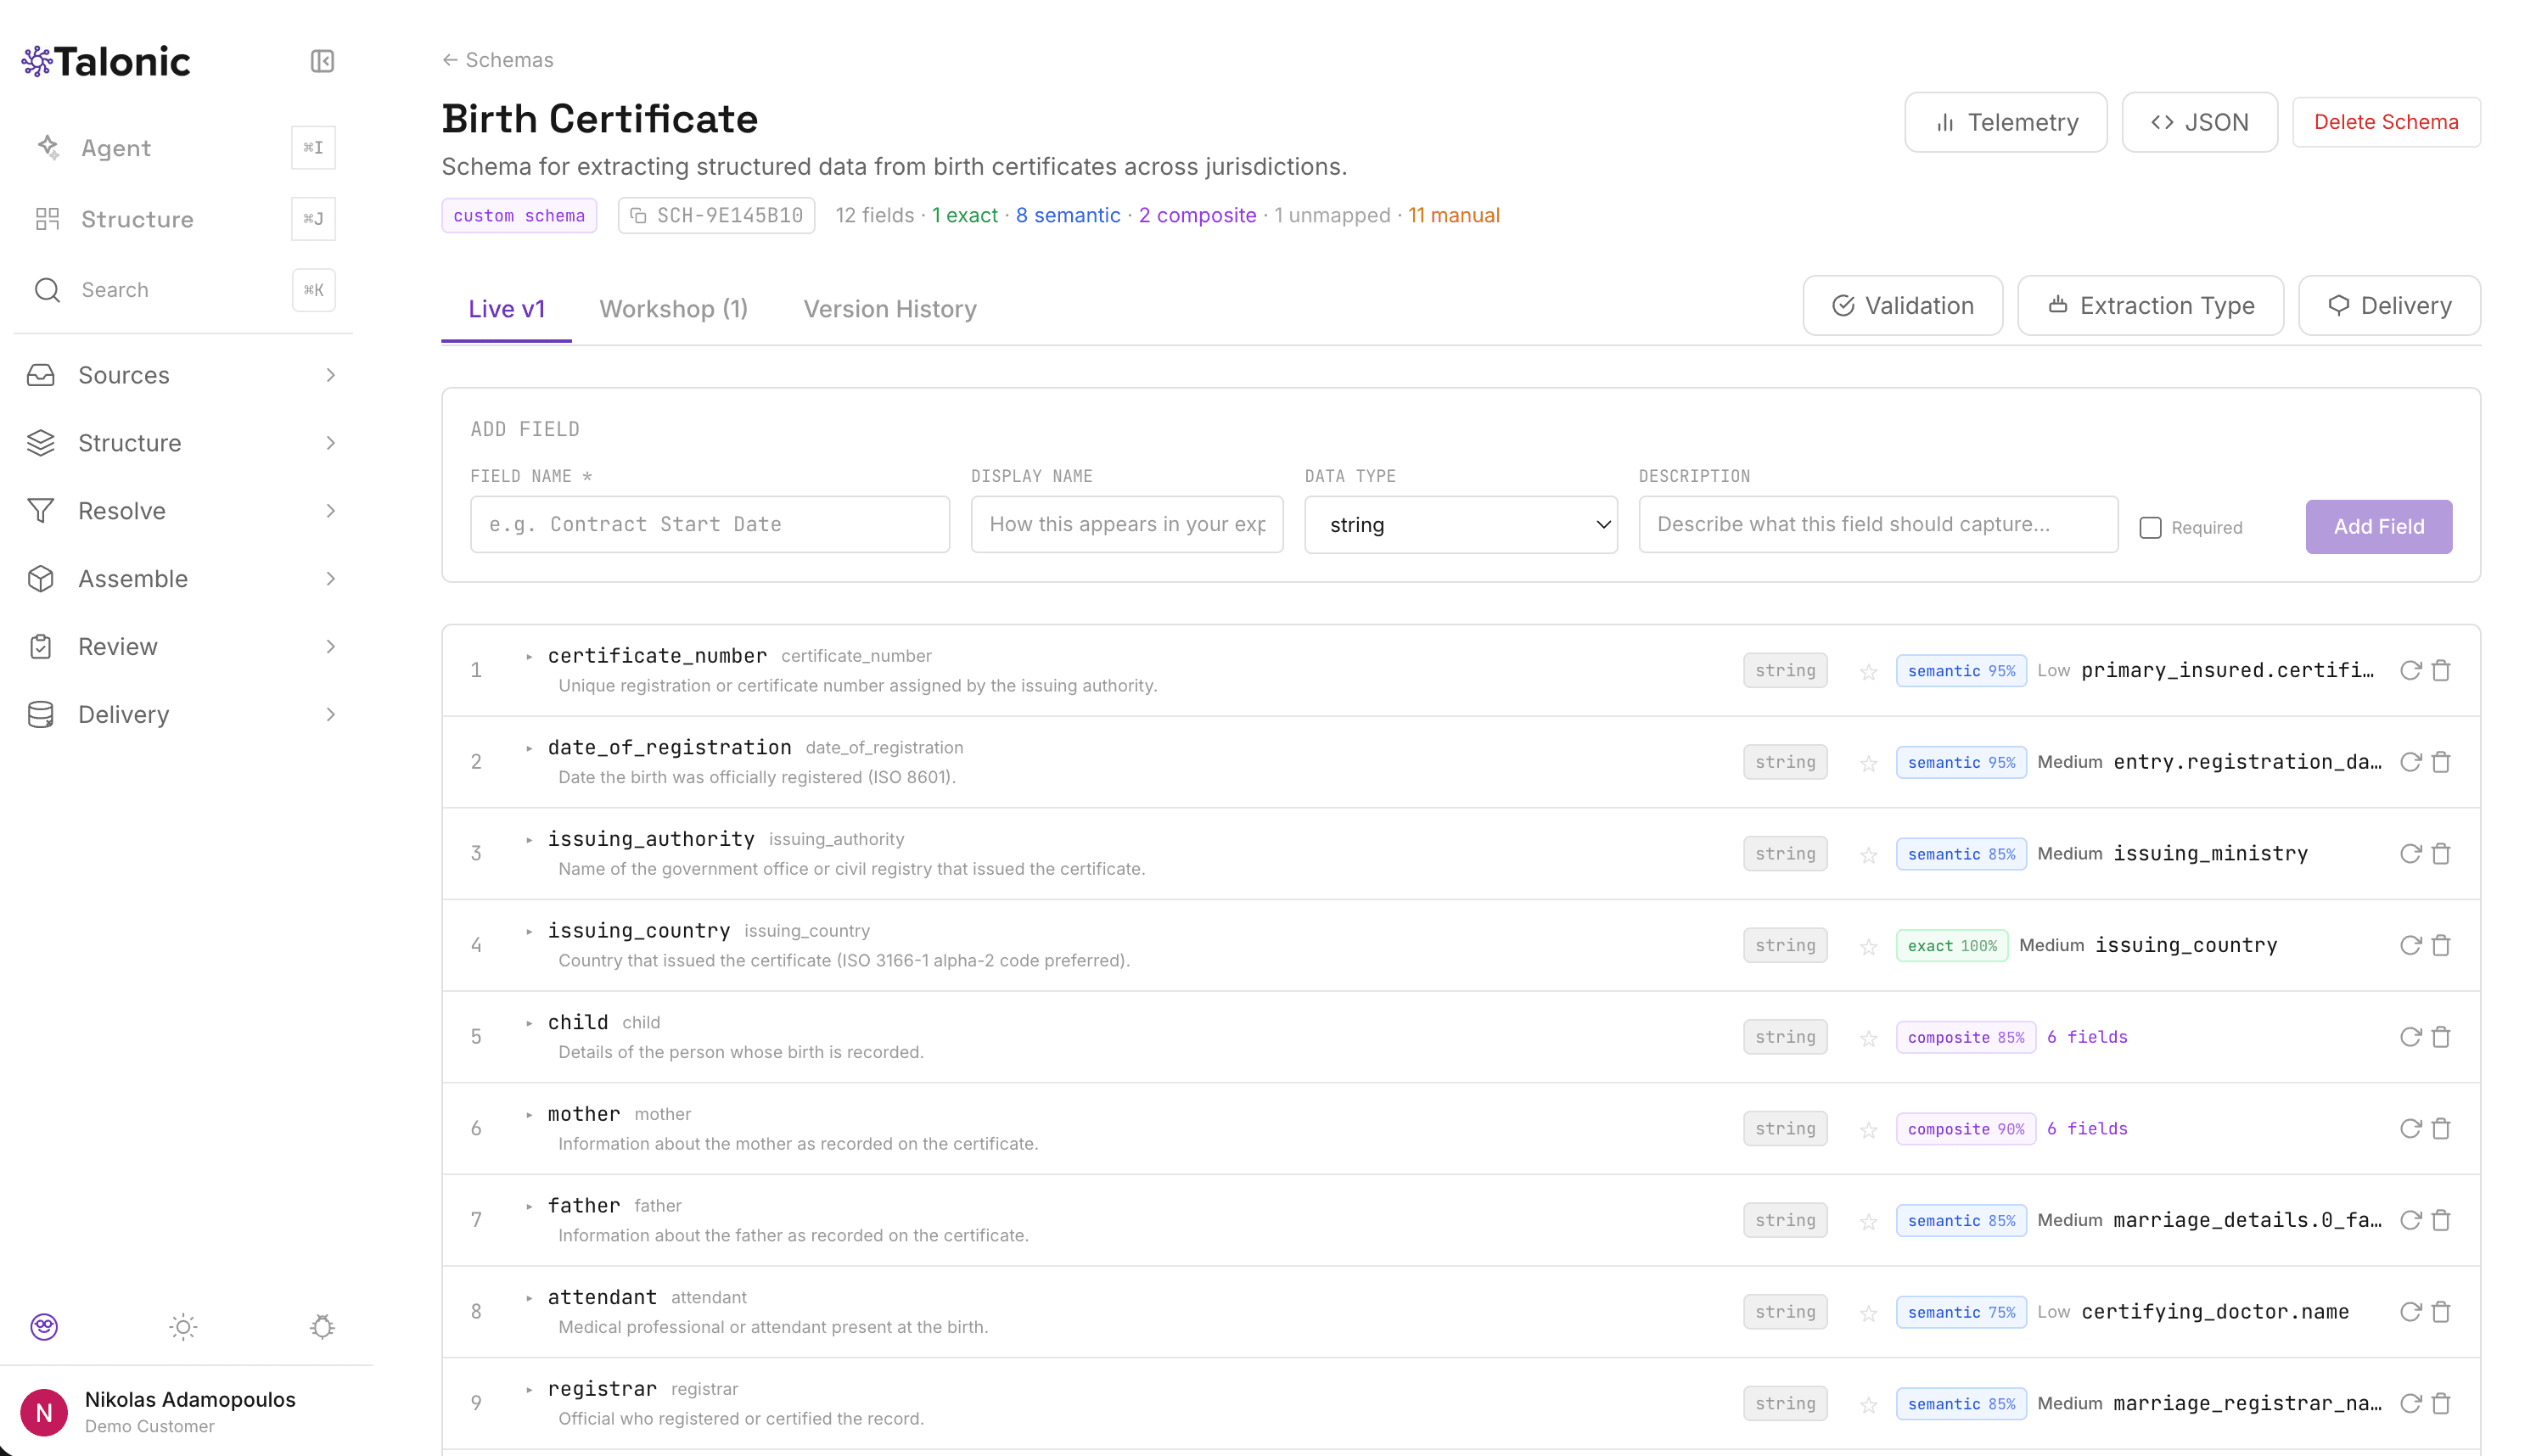Star the date_of_registration field
2536x1456 pixels.
tap(1868, 764)
